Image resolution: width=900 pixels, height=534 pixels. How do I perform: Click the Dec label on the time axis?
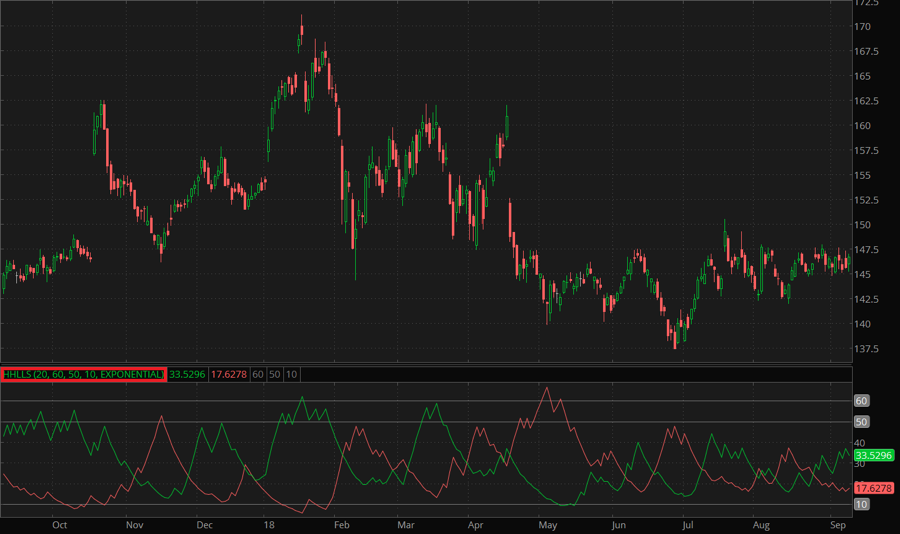pos(204,524)
